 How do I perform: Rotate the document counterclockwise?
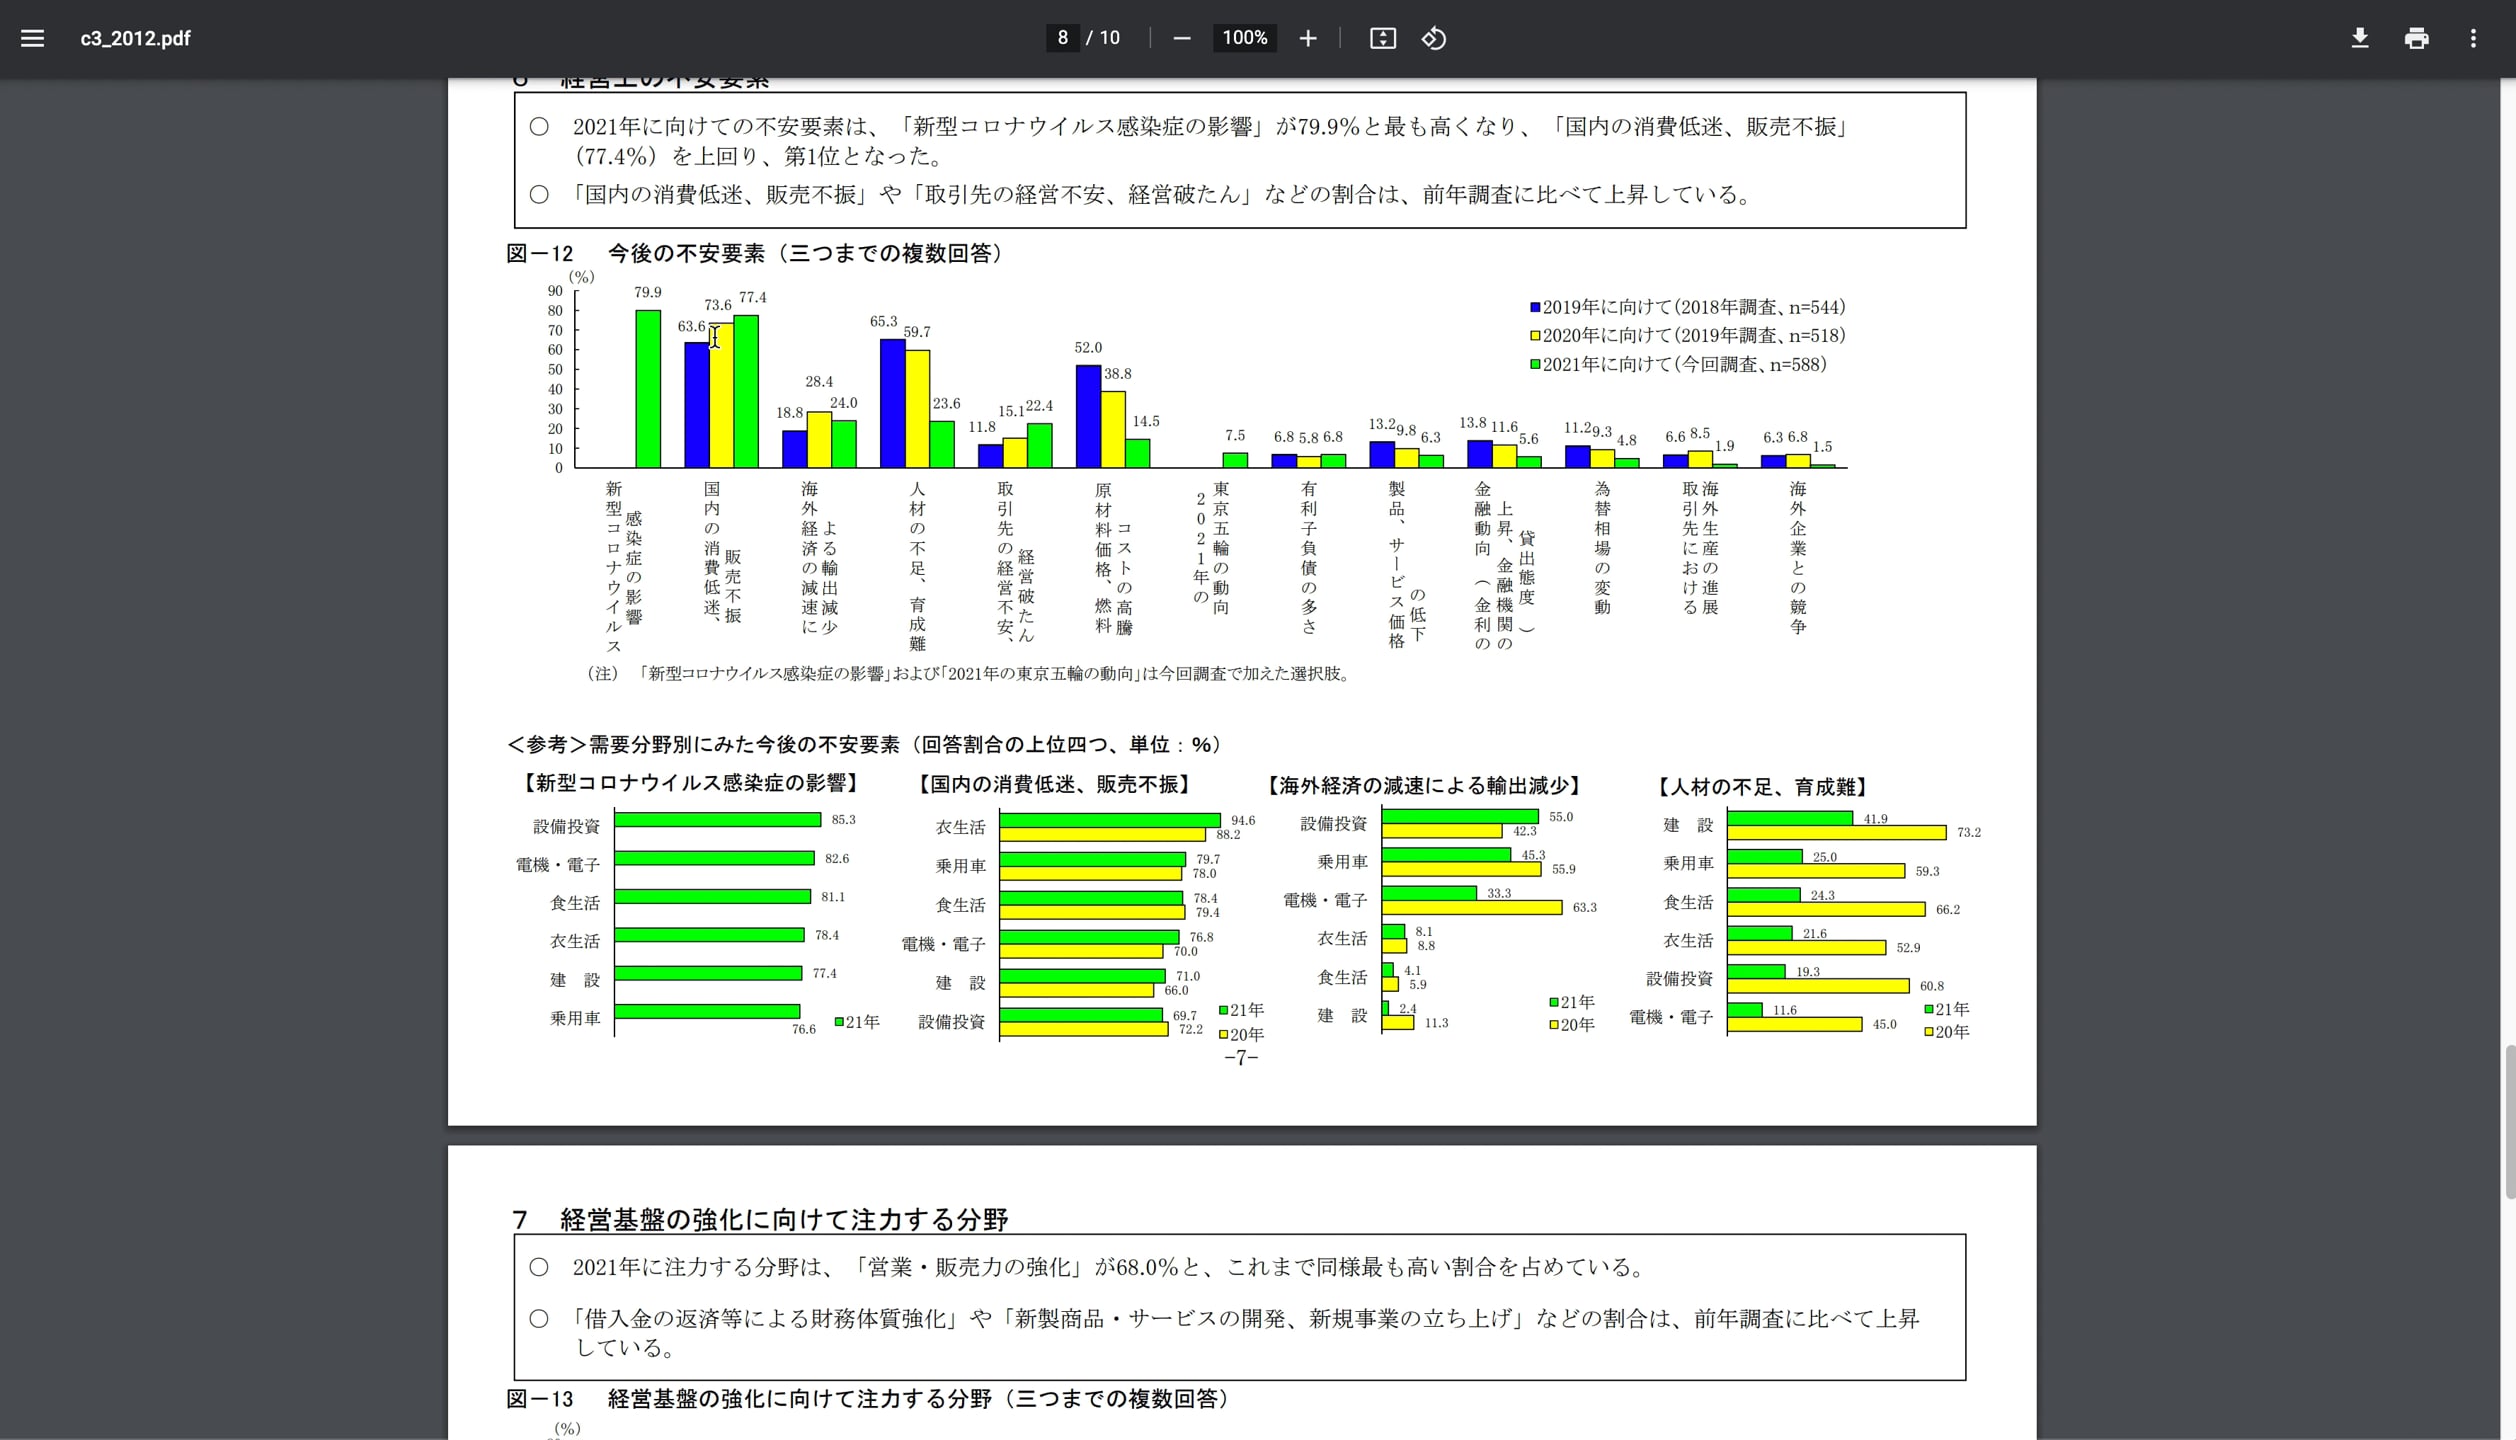[x=1434, y=38]
